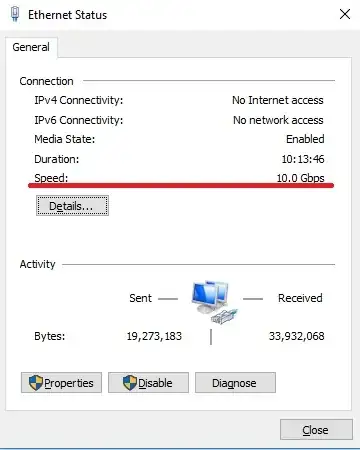Close the Ethernet Status window with X

click(345, 14)
